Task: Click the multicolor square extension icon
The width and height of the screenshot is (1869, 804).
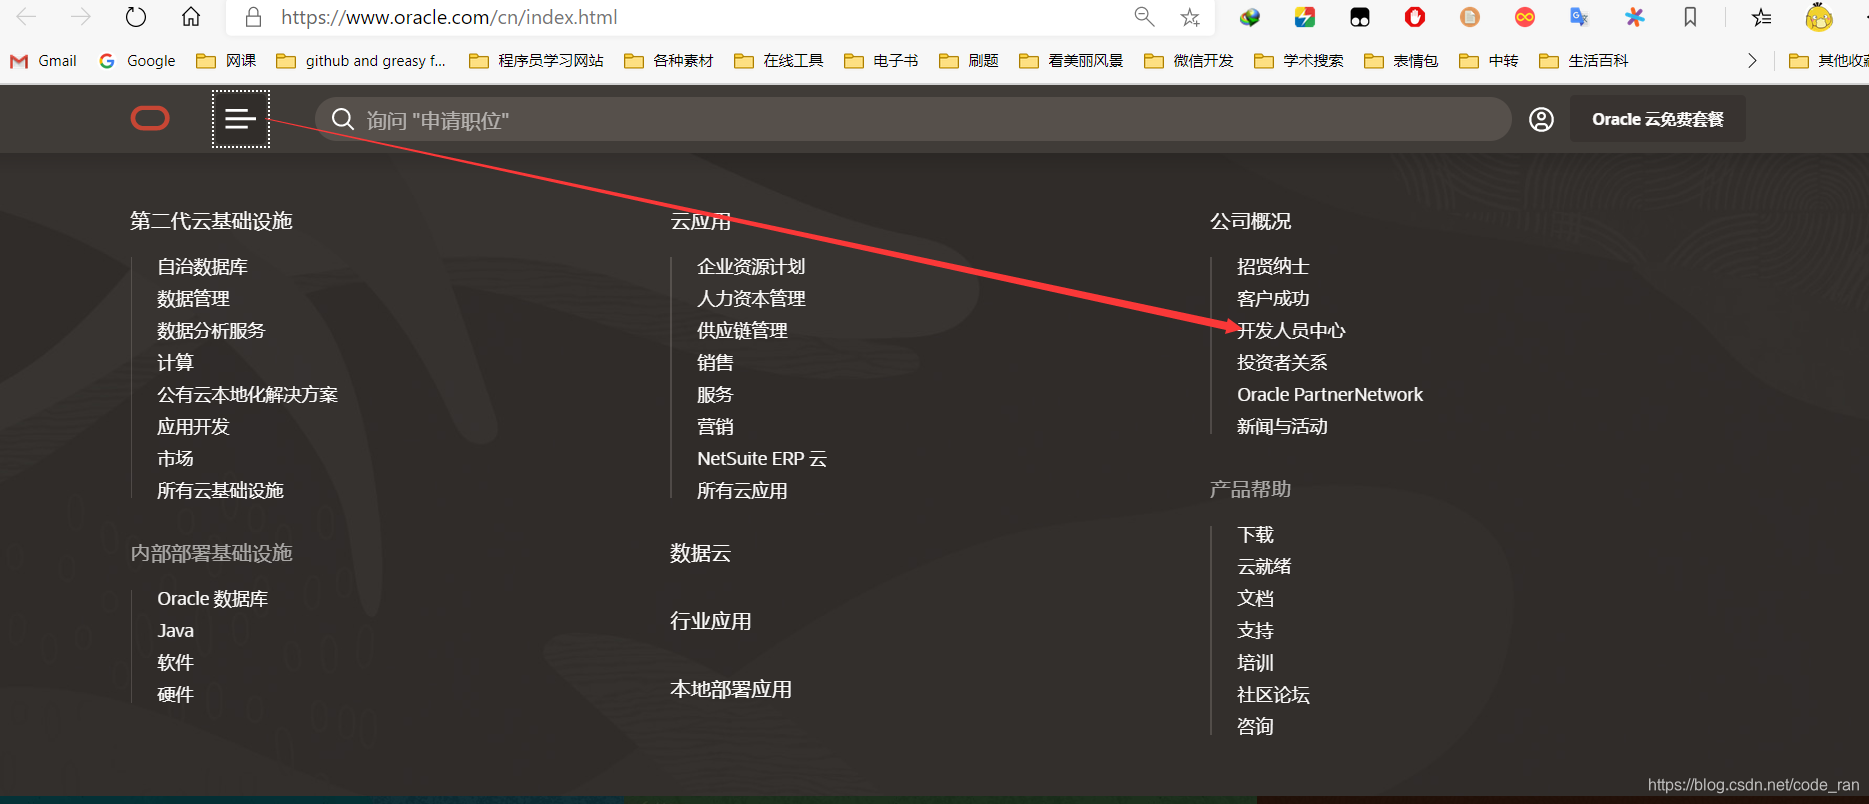Action: pos(1305,17)
